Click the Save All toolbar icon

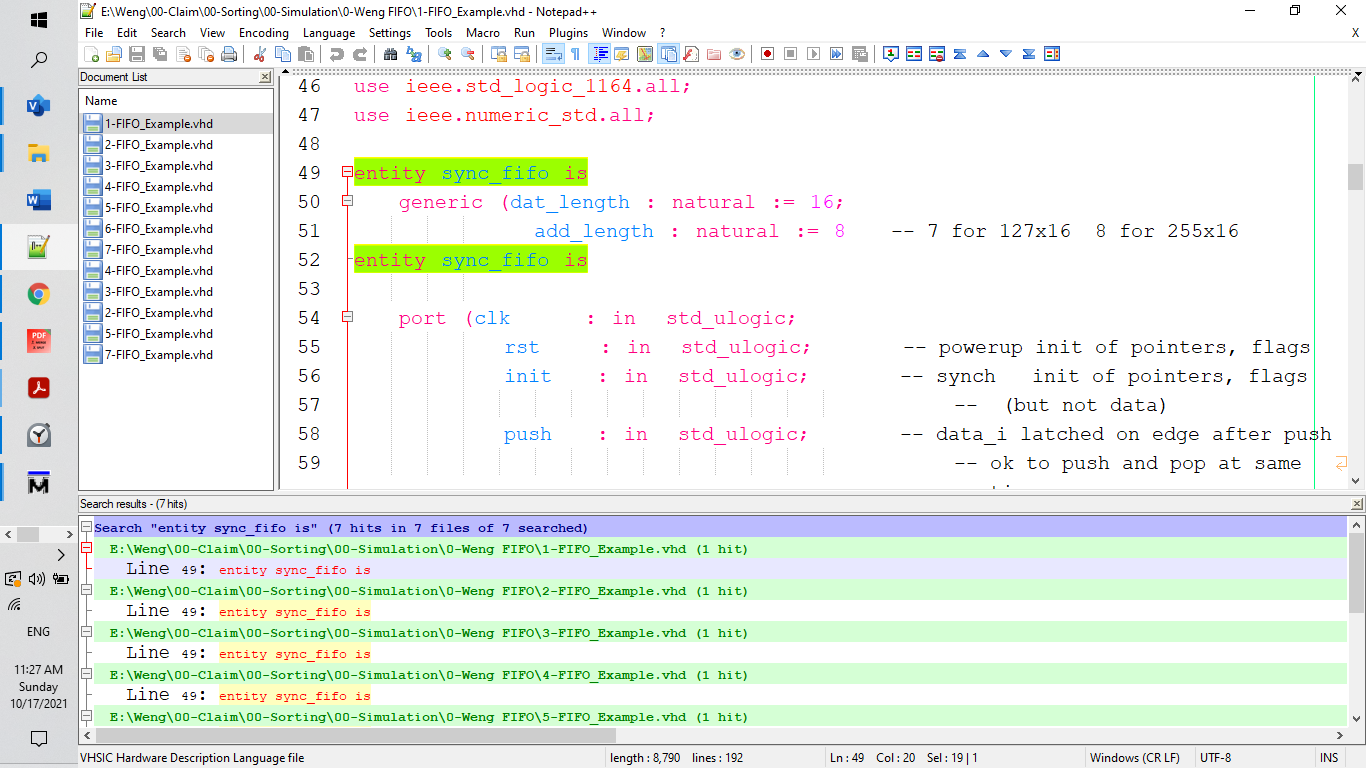[x=160, y=54]
